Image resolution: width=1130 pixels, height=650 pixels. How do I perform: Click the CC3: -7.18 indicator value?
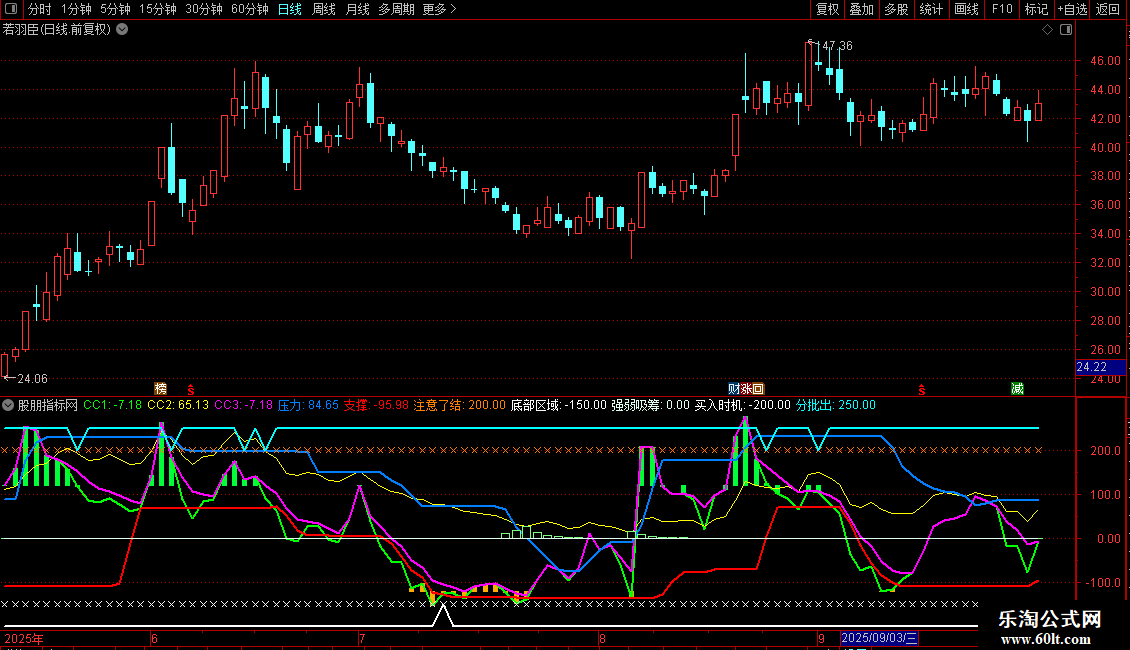(x=244, y=406)
